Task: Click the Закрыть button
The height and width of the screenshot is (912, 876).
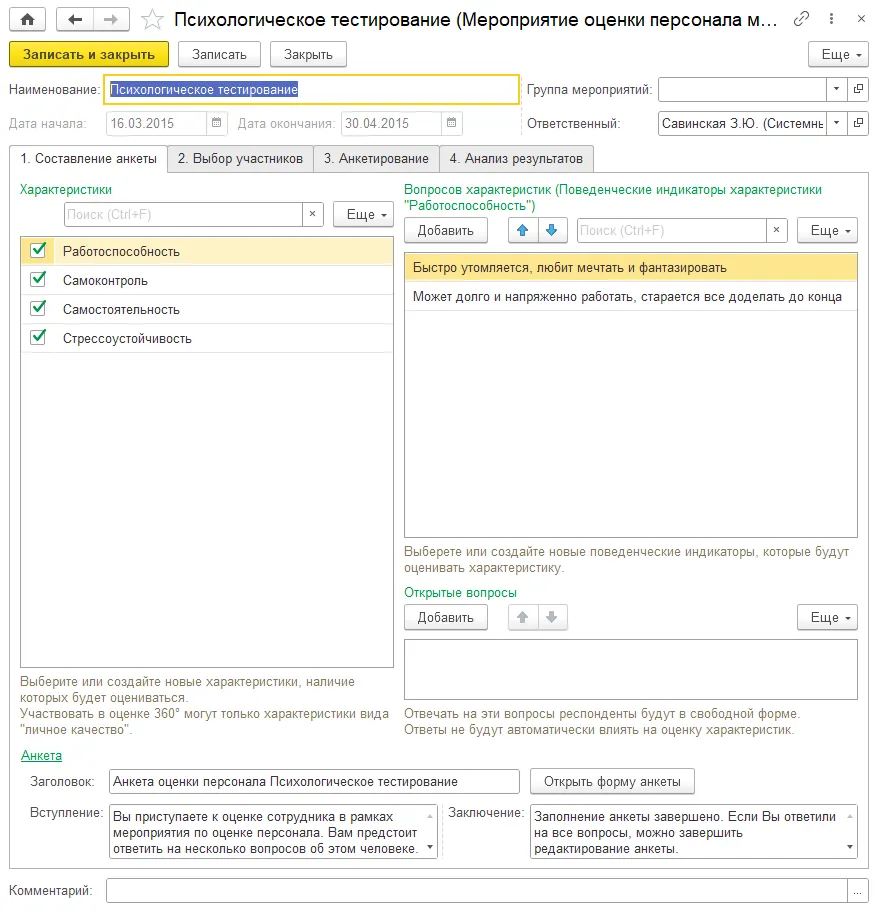Action: (x=308, y=55)
